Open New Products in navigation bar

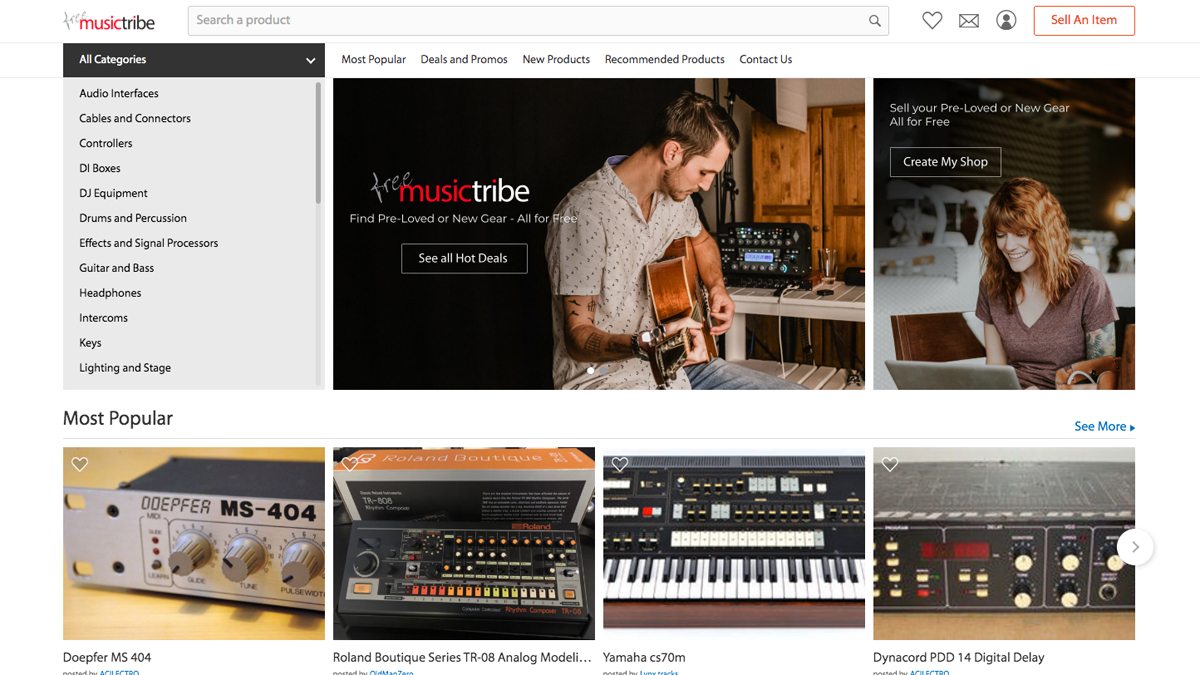pos(556,60)
